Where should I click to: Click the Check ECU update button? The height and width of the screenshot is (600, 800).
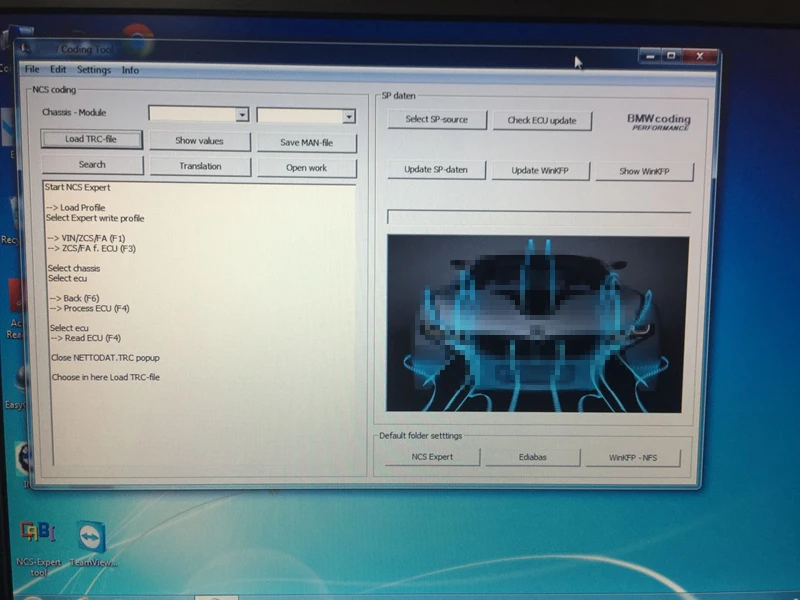542,121
